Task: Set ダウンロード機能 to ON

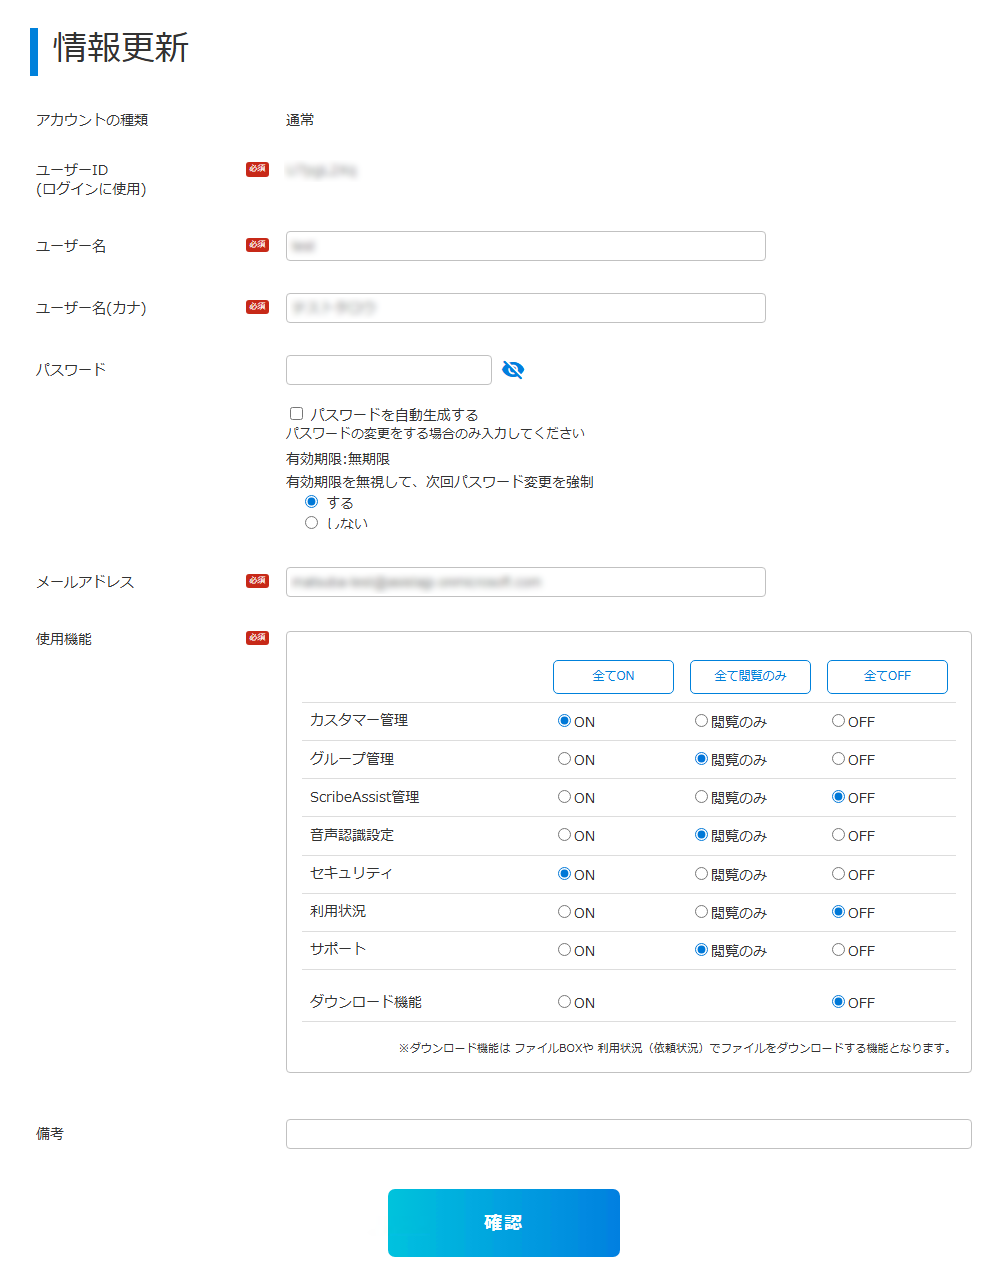Action: click(x=565, y=1002)
